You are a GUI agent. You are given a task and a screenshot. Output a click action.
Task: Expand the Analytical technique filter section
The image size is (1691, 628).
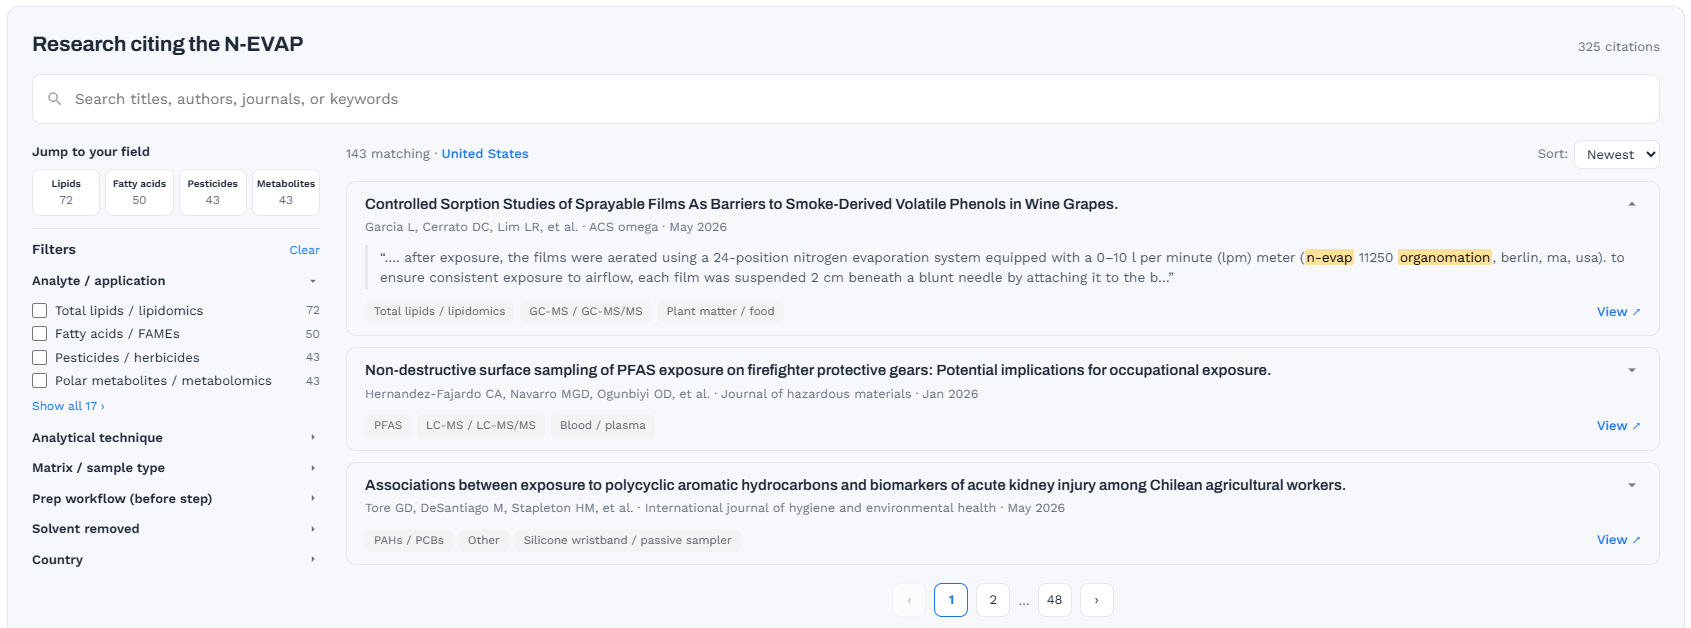click(x=176, y=438)
